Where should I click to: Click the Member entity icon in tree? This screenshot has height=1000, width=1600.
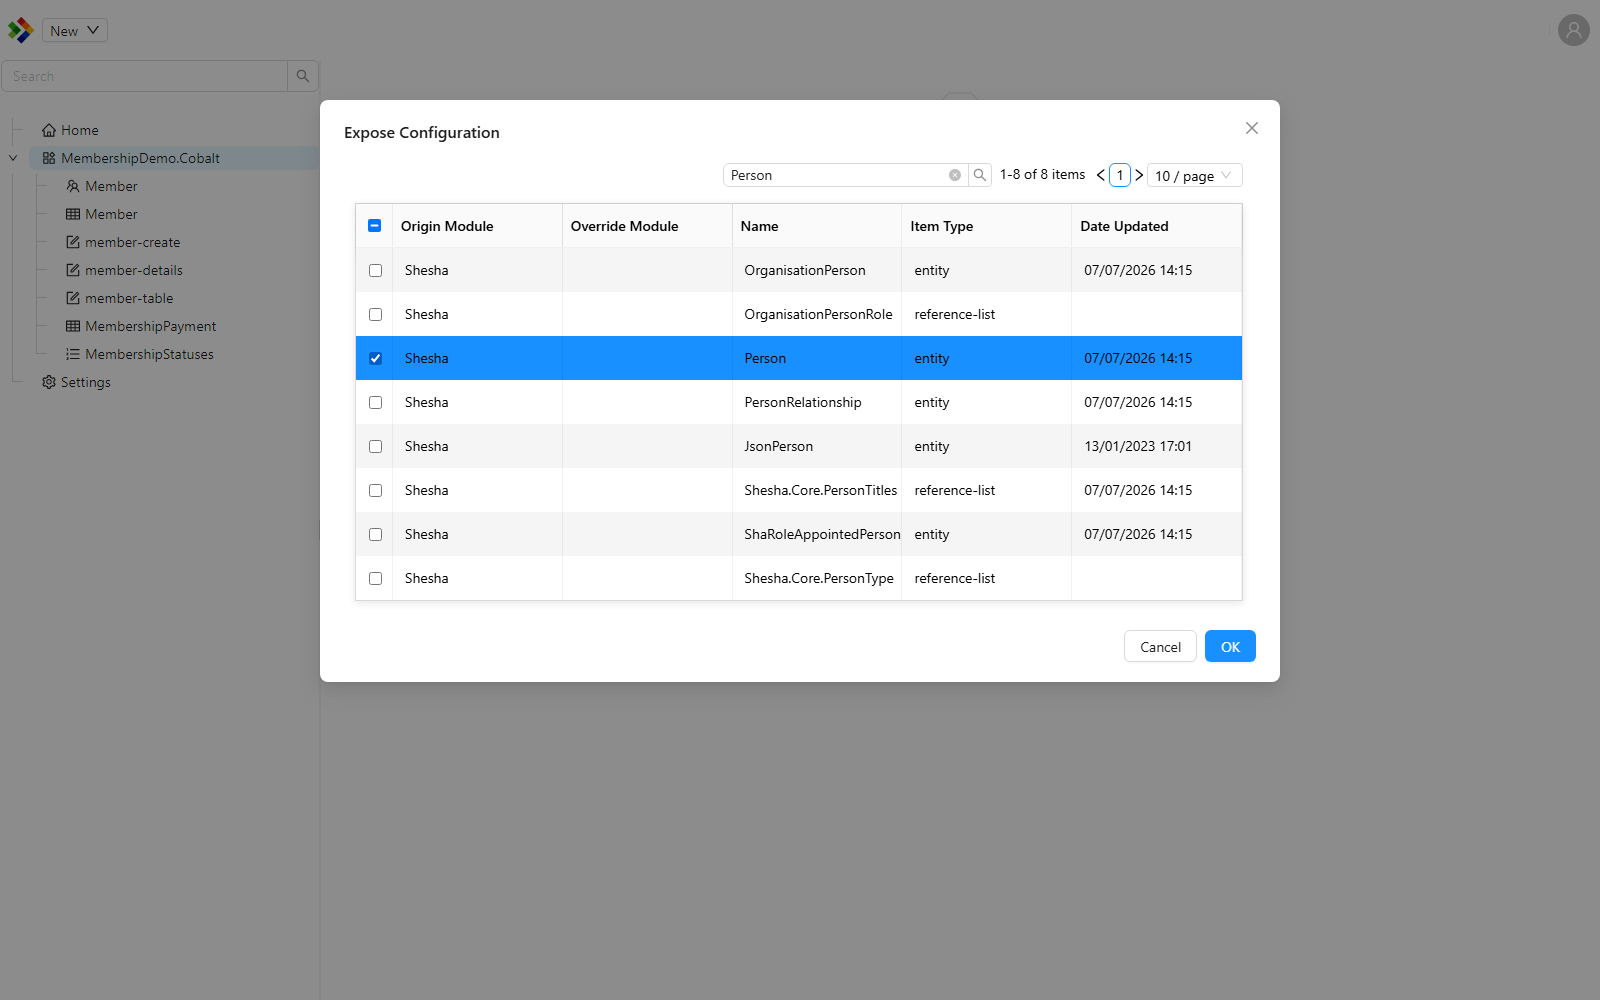(x=73, y=186)
